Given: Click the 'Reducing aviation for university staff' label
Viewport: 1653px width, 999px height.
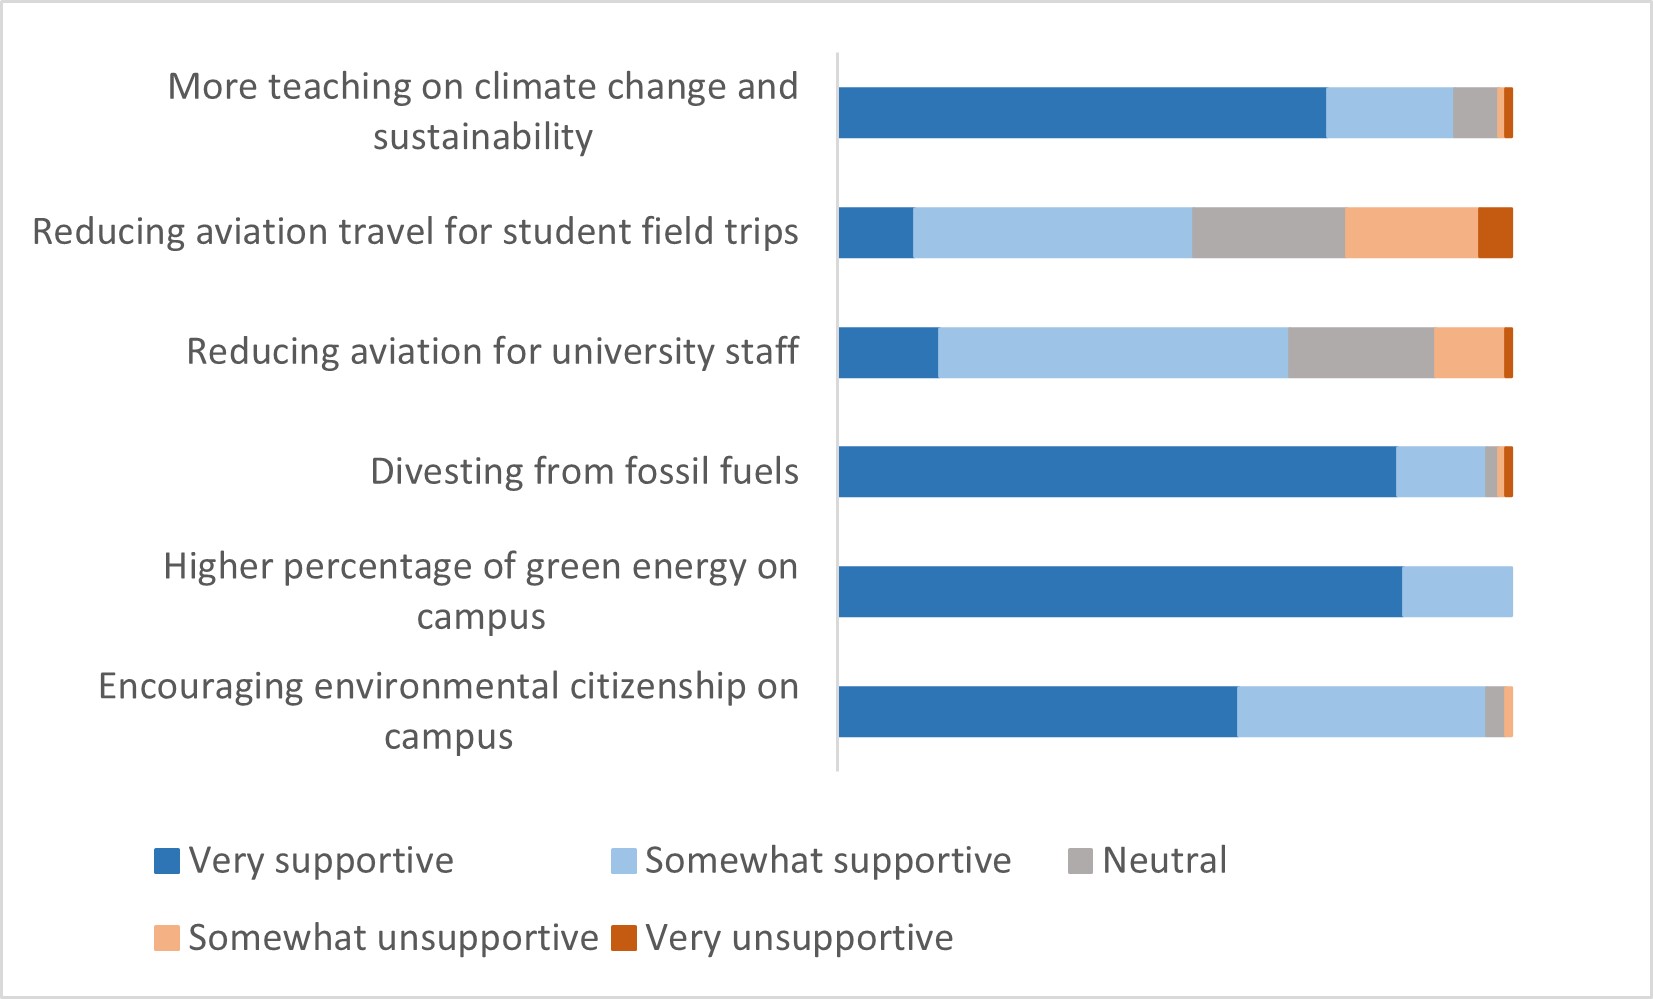Looking at the screenshot, I should pyautogui.click(x=492, y=352).
